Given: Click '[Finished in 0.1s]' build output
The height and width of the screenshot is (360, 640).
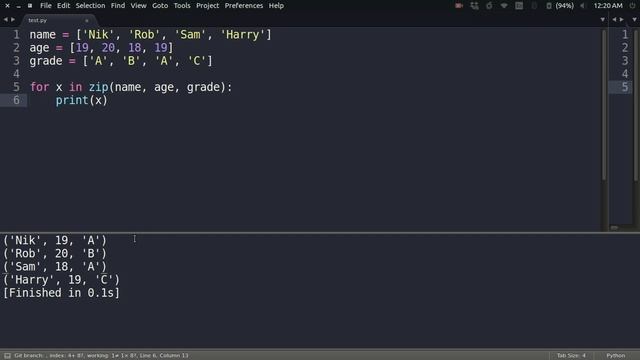Looking at the screenshot, I should pyautogui.click(x=61, y=293).
